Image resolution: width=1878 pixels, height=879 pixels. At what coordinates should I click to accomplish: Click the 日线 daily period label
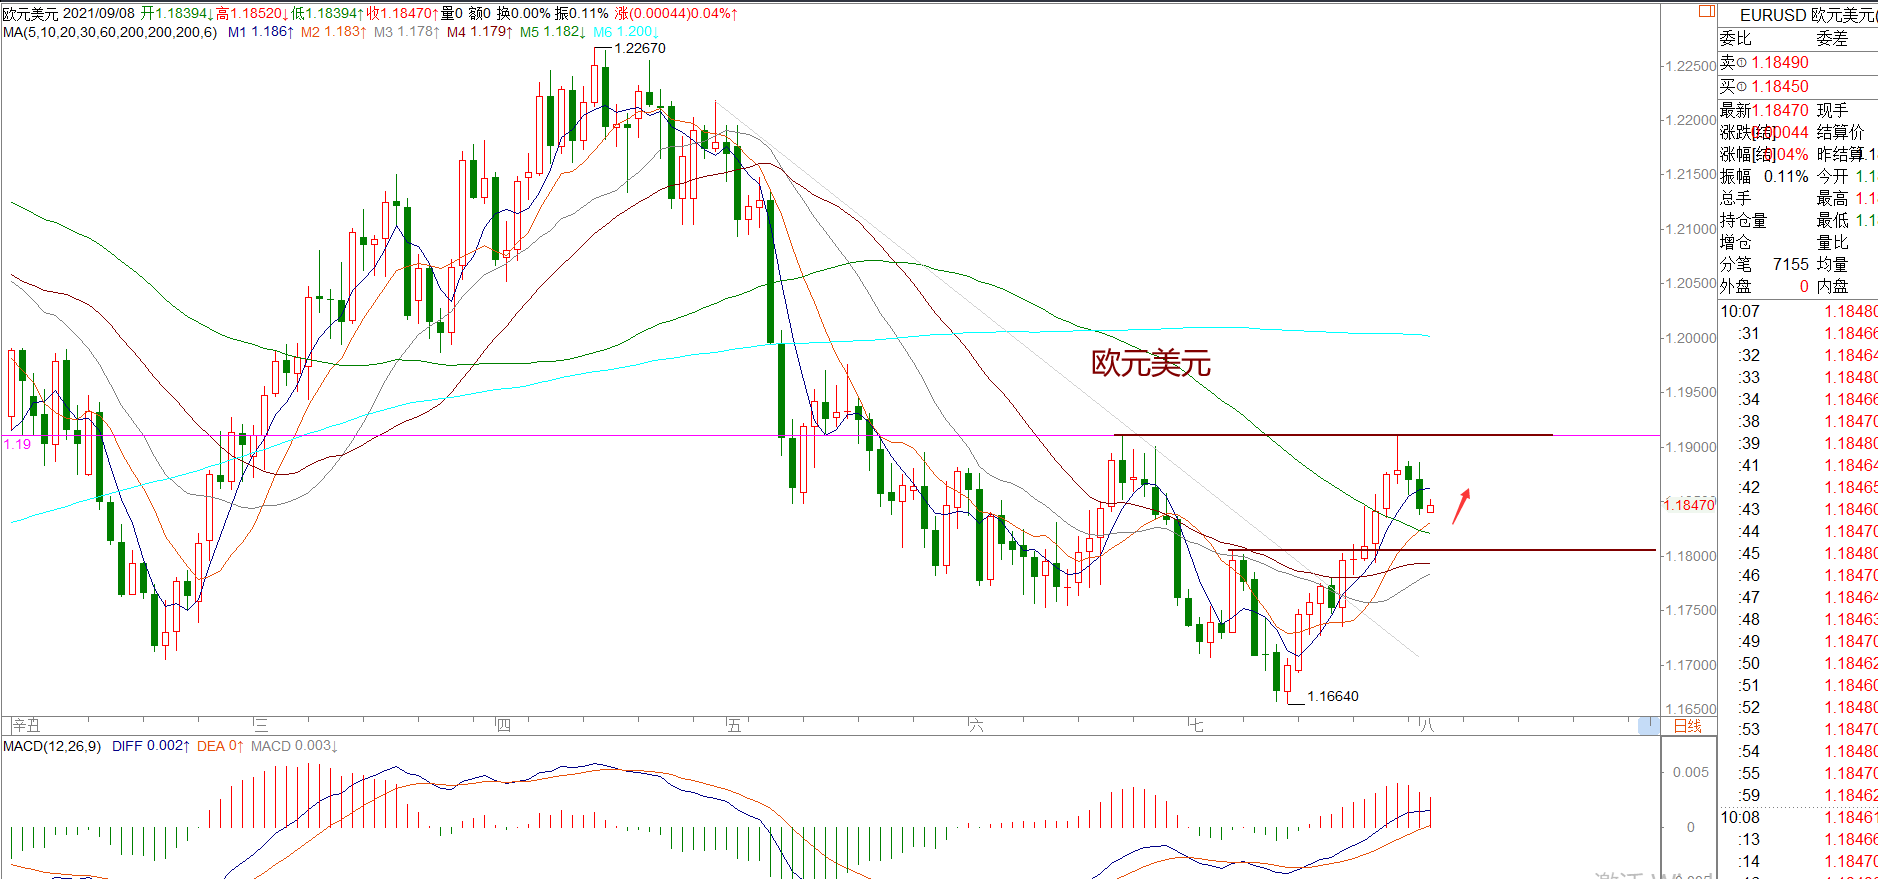click(x=1687, y=726)
